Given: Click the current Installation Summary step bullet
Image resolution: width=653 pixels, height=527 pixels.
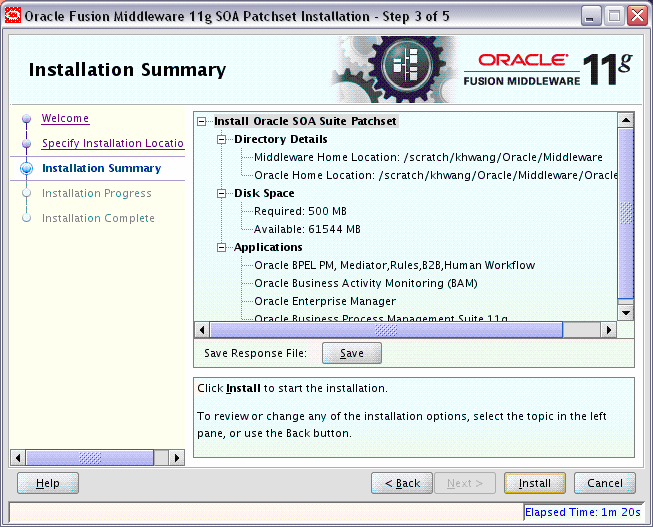Looking at the screenshot, I should [27, 168].
